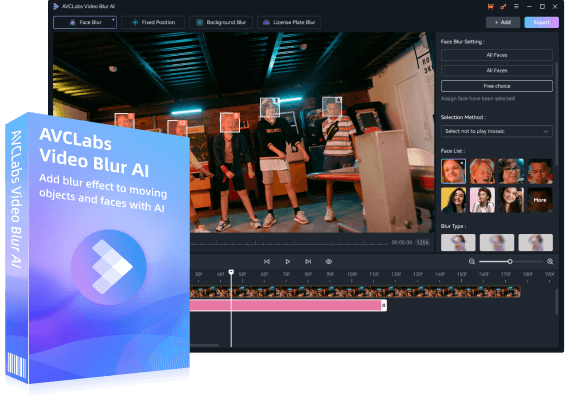Click the + Add button
Viewport: 580px width, 400px height.
coord(503,22)
